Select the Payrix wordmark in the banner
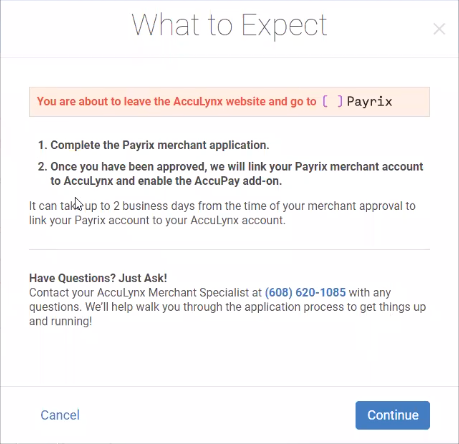Image resolution: width=459 pixels, height=444 pixels. point(369,101)
